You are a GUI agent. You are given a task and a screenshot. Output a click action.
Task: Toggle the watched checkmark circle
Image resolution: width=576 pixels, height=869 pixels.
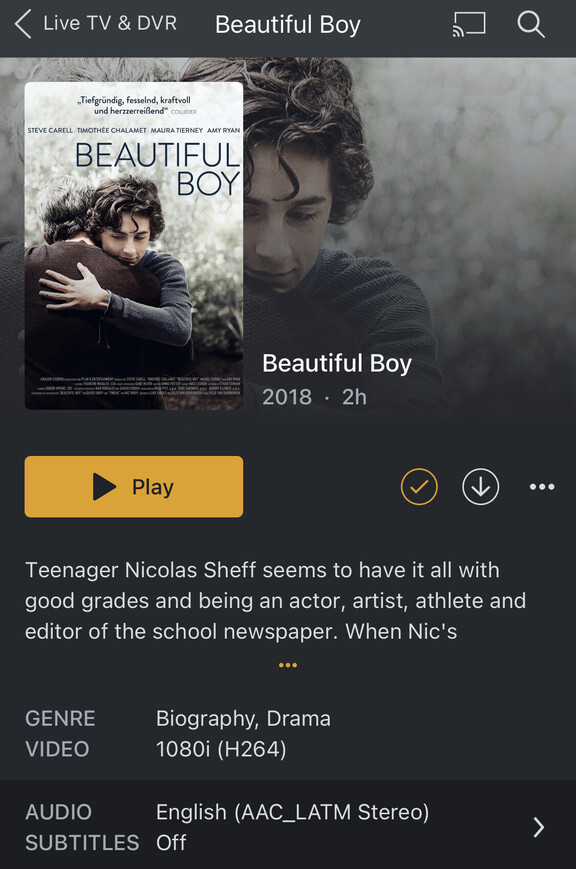(x=419, y=487)
